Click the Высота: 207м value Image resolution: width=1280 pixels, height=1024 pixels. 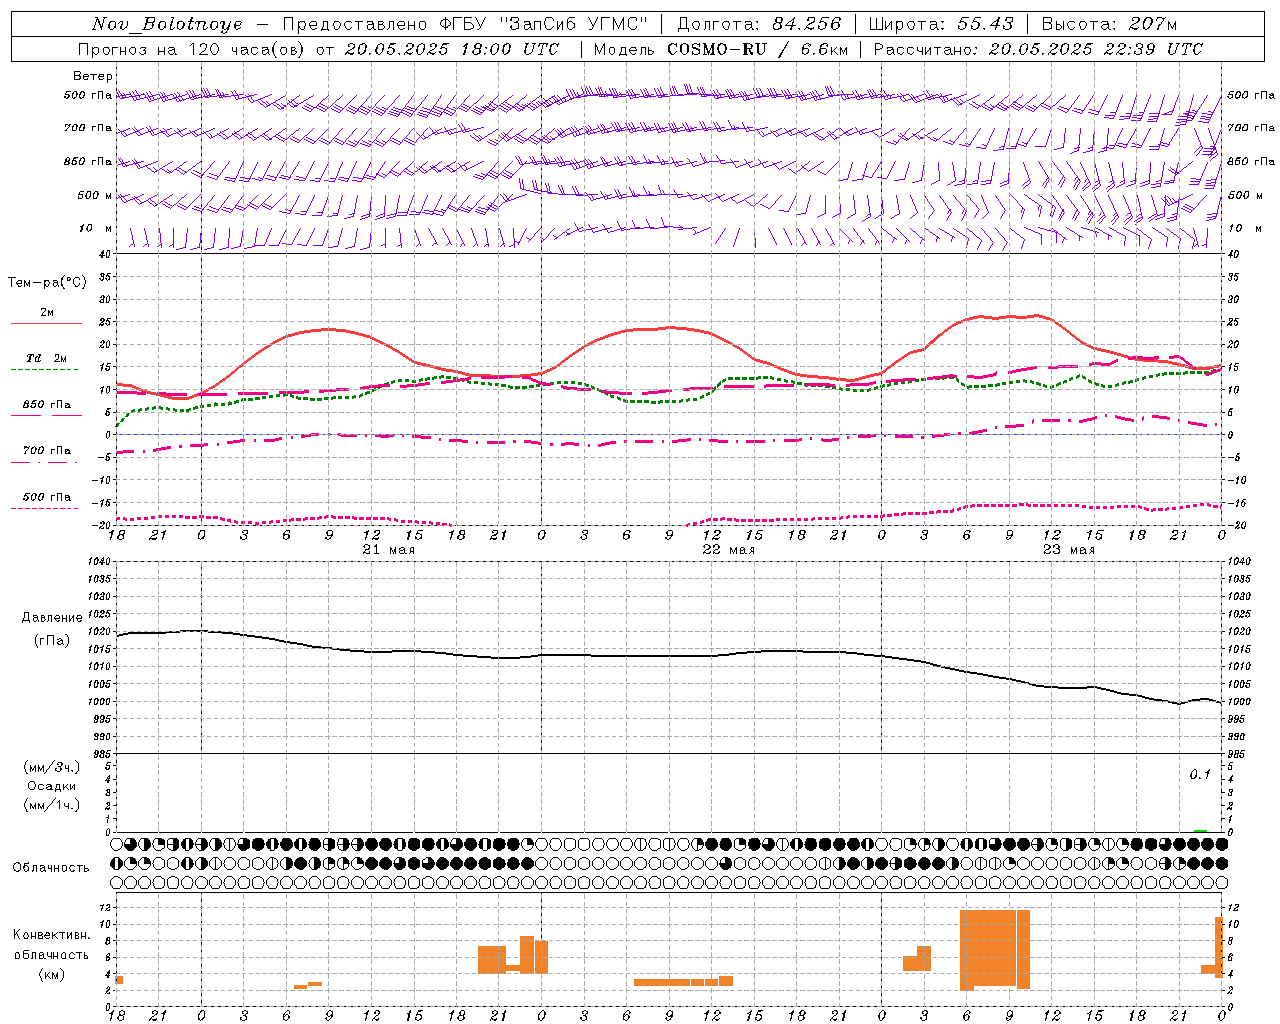1109,24
